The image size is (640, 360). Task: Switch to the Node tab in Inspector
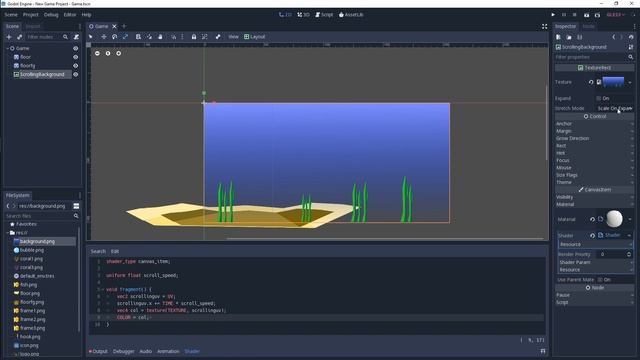click(588, 26)
